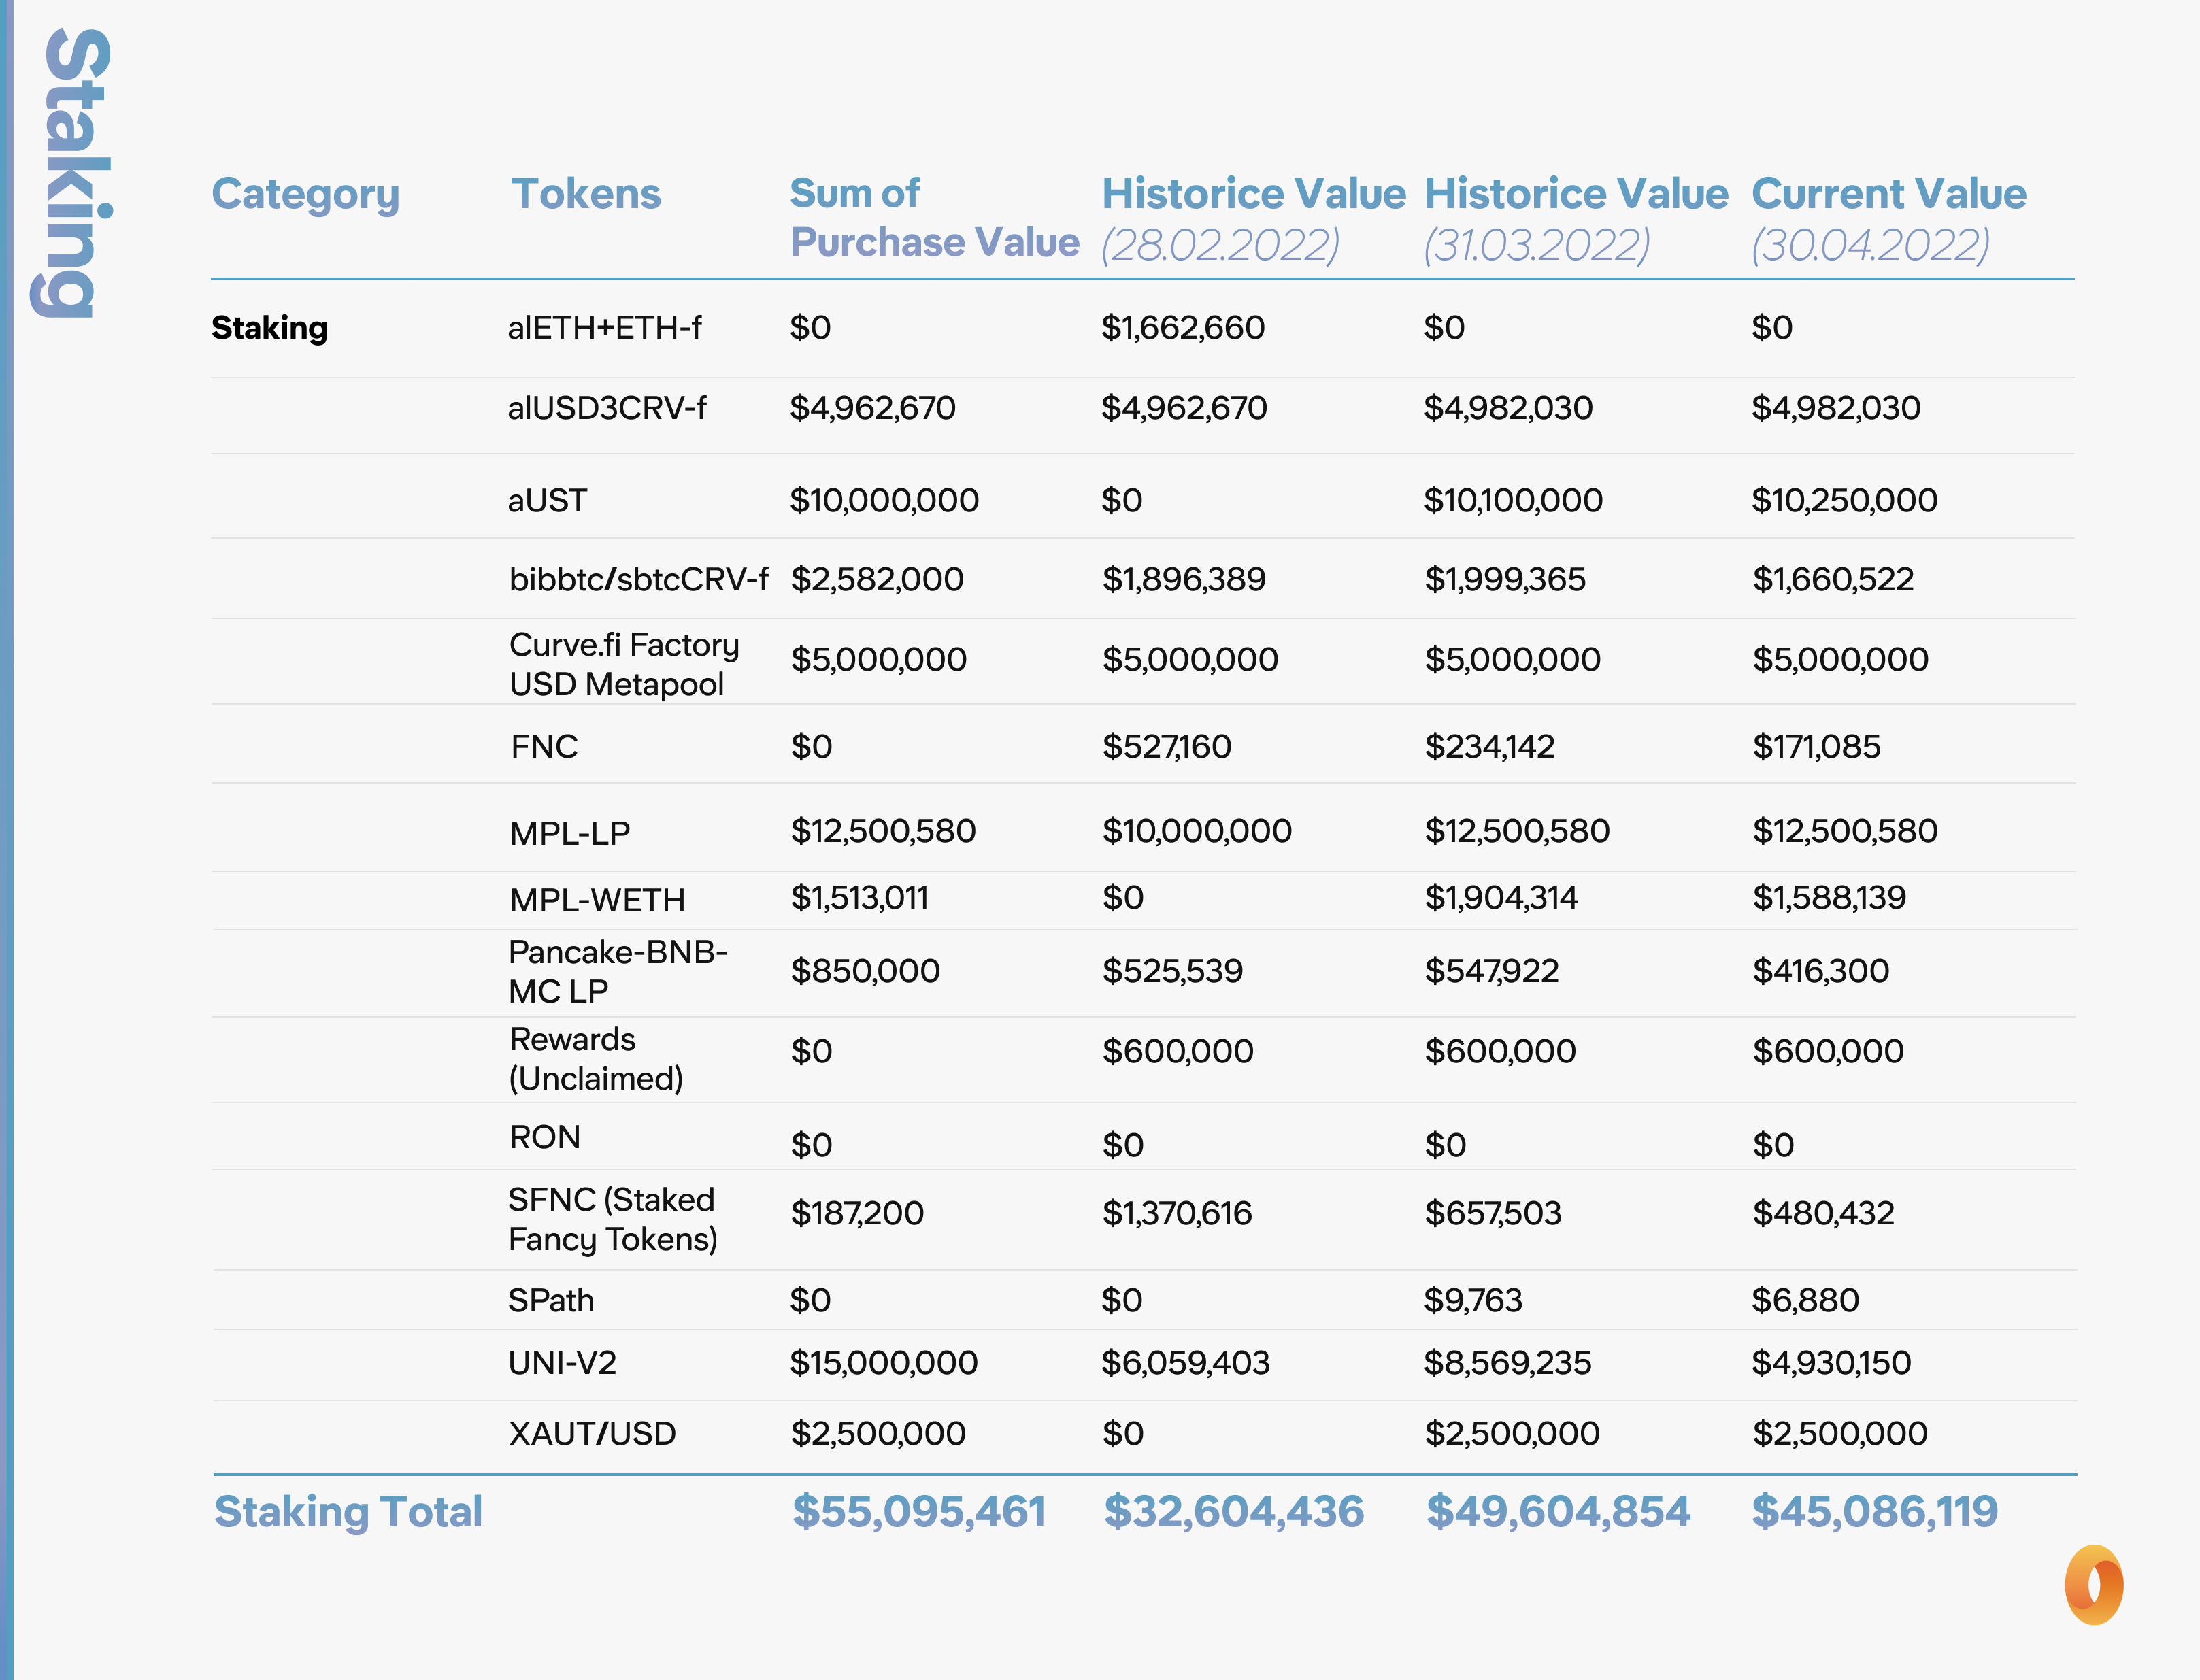Click aUST current value $10,250,000
The width and height of the screenshot is (2200, 1680).
click(x=1844, y=500)
